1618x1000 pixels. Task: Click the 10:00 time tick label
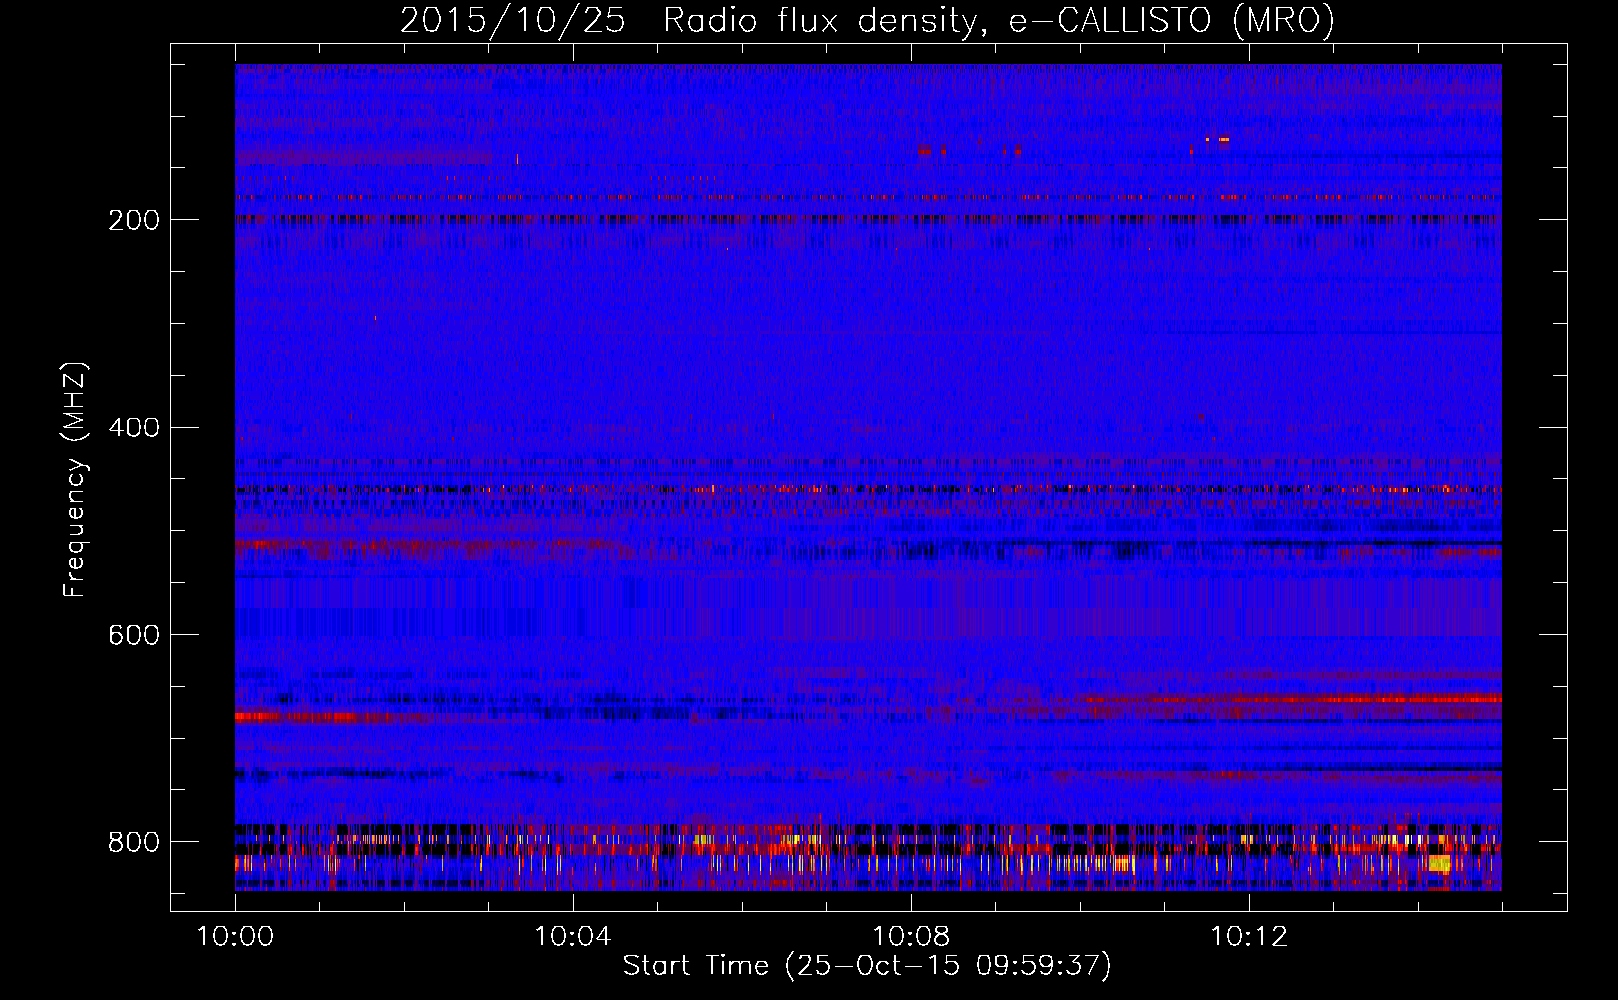click(235, 937)
